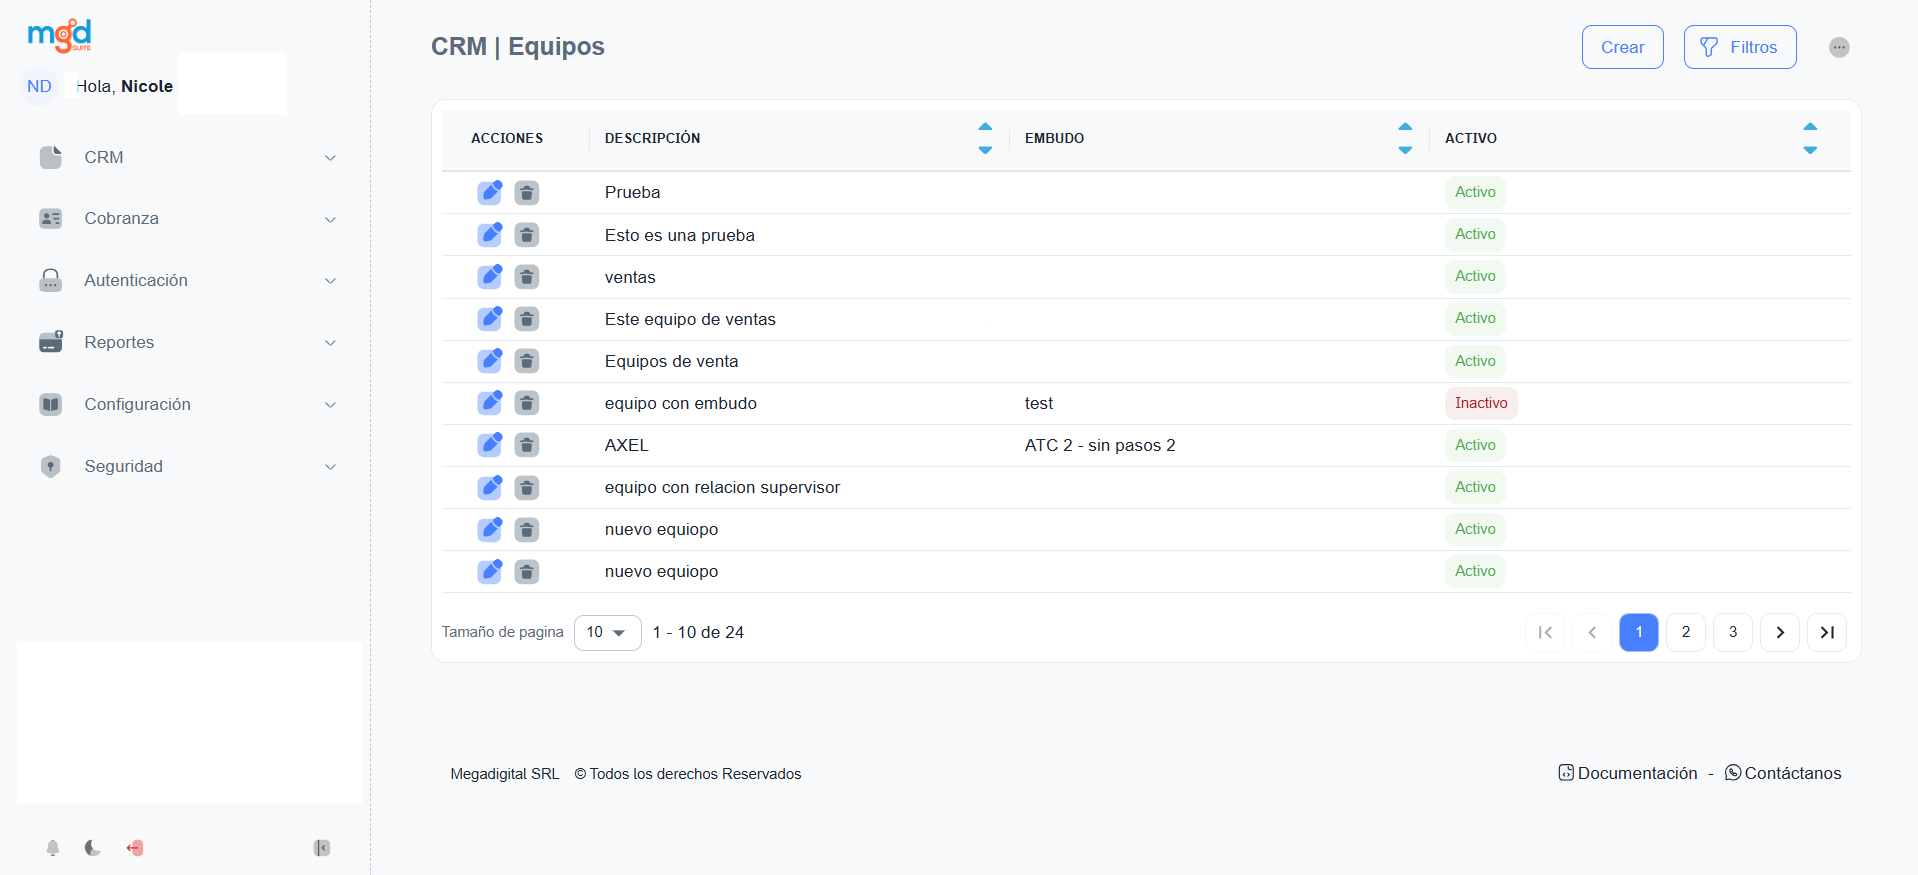Click the red logout icon
Image resolution: width=1918 pixels, height=875 pixels.
coord(135,848)
